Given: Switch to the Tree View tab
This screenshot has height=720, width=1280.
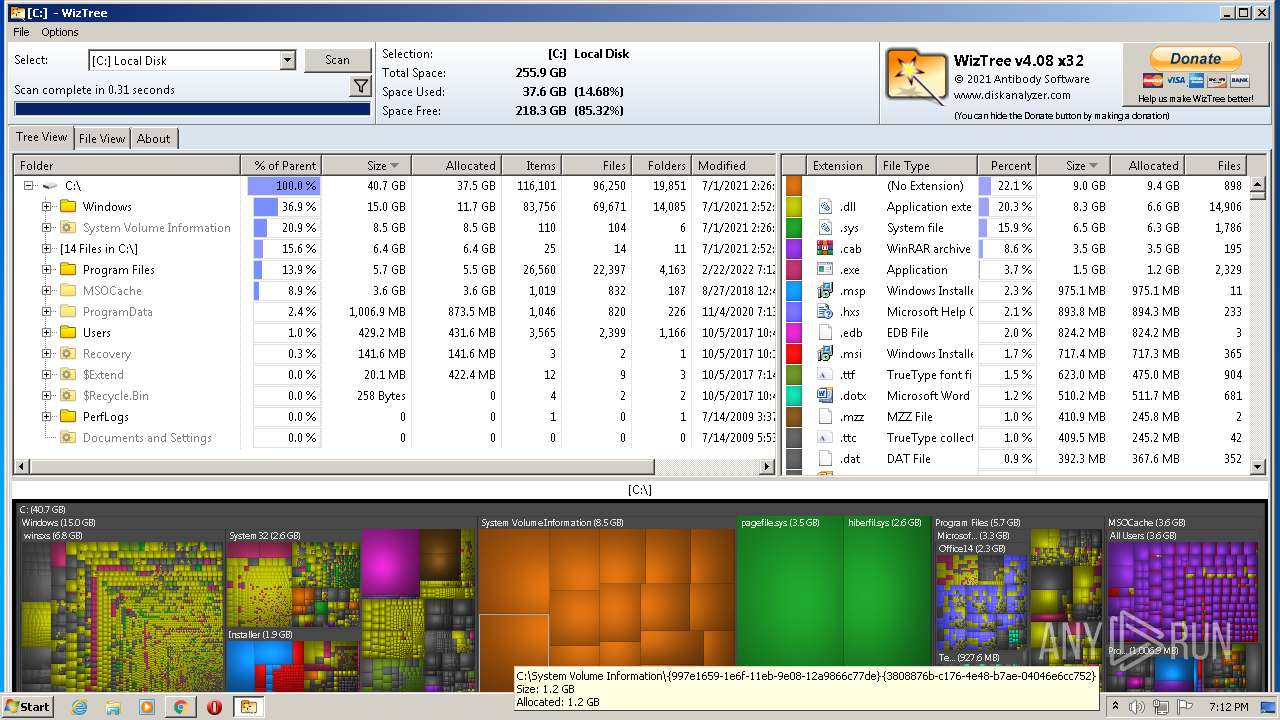Looking at the screenshot, I should [42, 138].
